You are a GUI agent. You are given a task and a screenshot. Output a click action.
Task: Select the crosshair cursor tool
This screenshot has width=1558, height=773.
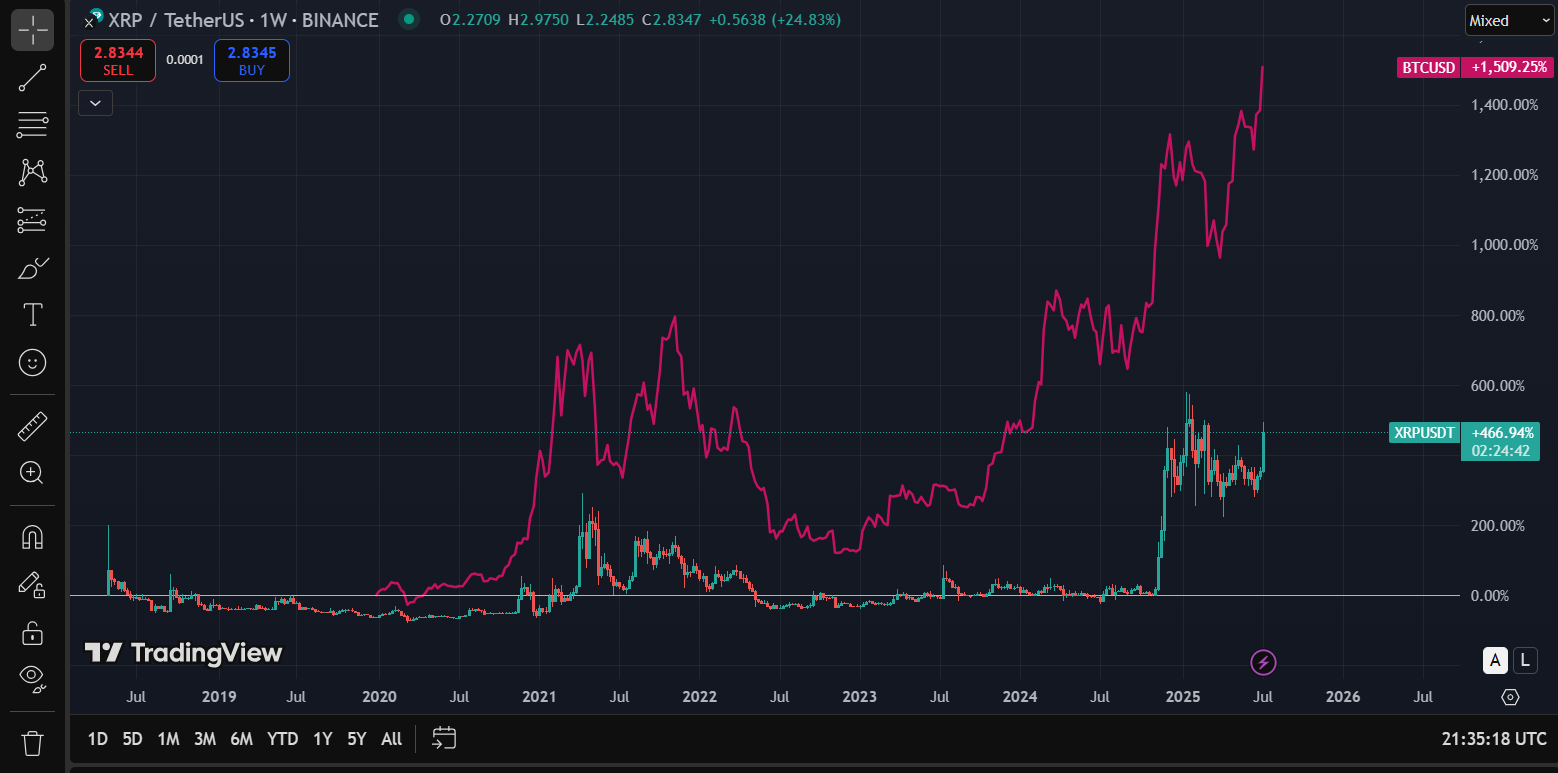click(32, 30)
